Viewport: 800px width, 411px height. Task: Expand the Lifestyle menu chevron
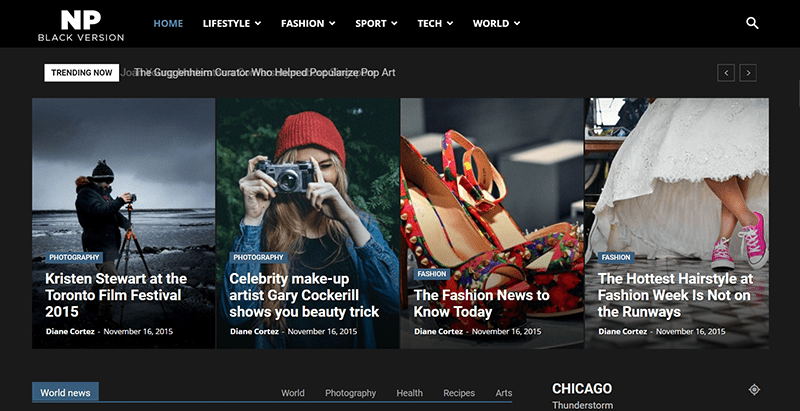point(258,23)
